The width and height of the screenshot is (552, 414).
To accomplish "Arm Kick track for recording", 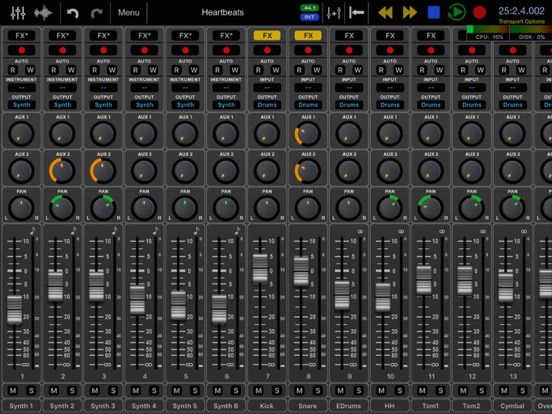I will click(267, 50).
